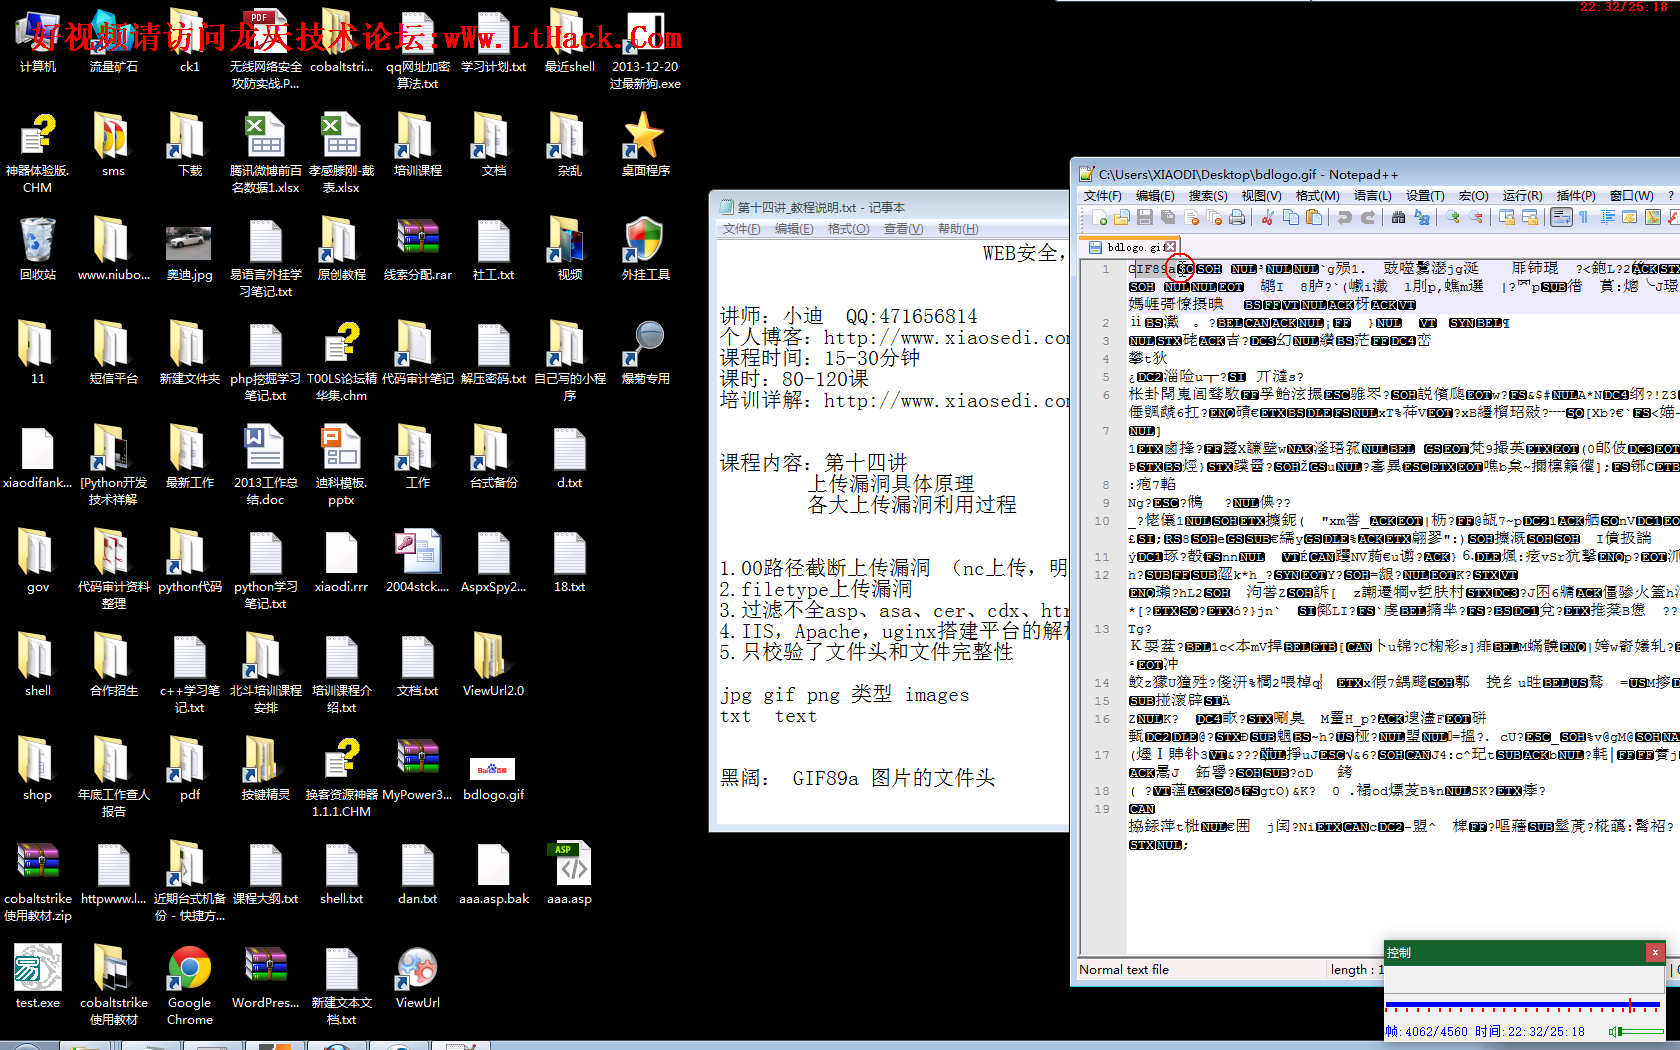Open 查看(V) menu in the 记事本 window
1680x1050 pixels.
click(903, 229)
